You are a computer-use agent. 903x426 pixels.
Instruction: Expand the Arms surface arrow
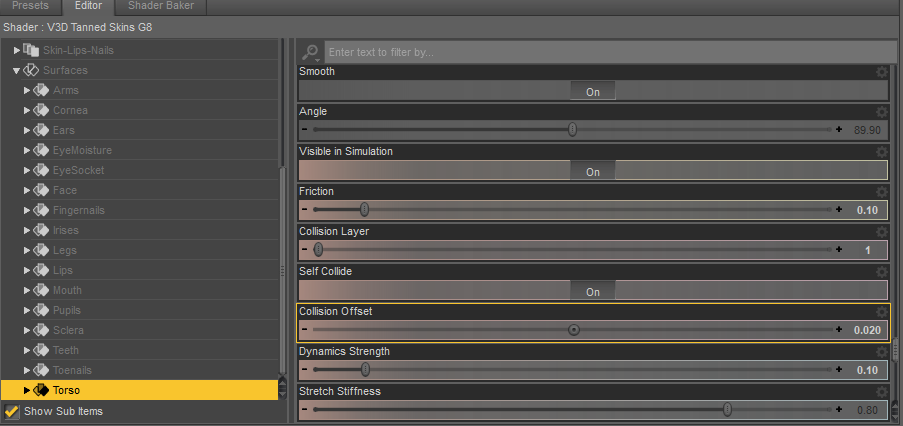[x=26, y=90]
